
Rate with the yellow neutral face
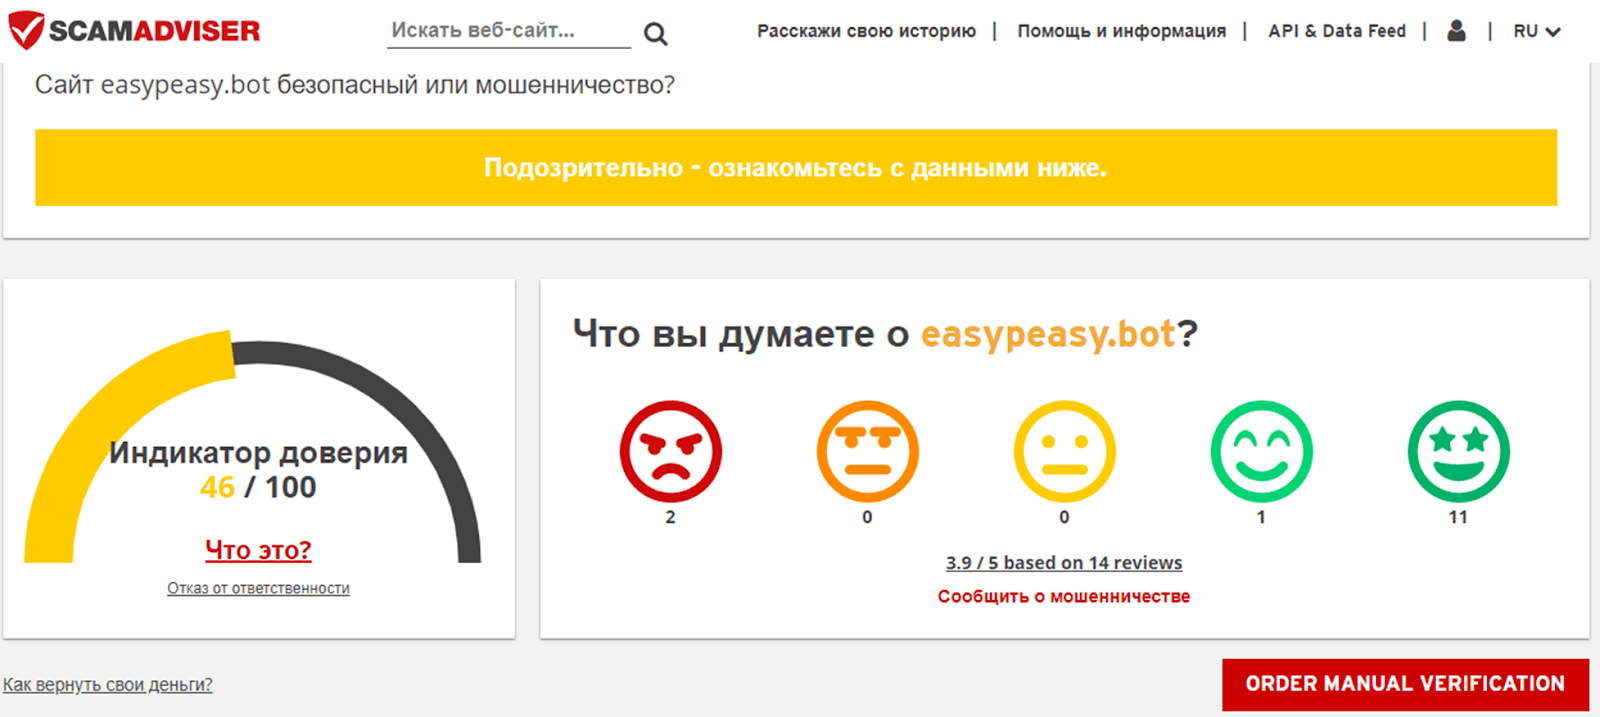coord(1064,451)
